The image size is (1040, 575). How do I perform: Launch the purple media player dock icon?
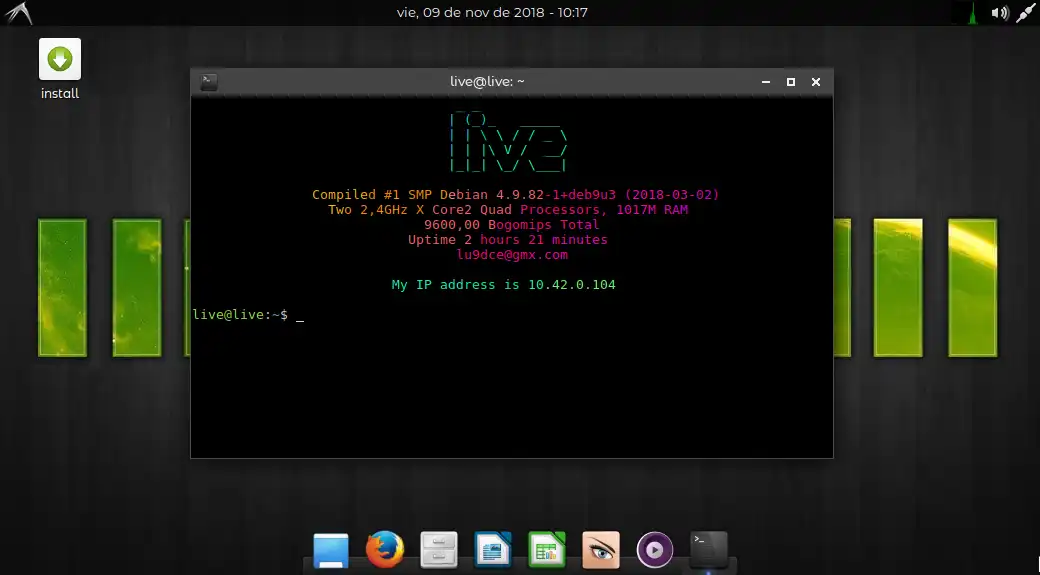click(655, 550)
